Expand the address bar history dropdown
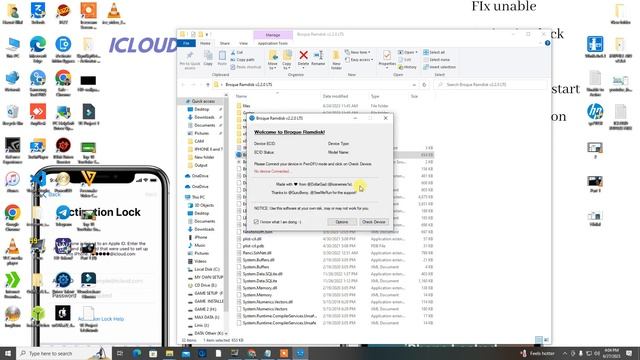This screenshot has height=360, width=640. click(x=414, y=84)
